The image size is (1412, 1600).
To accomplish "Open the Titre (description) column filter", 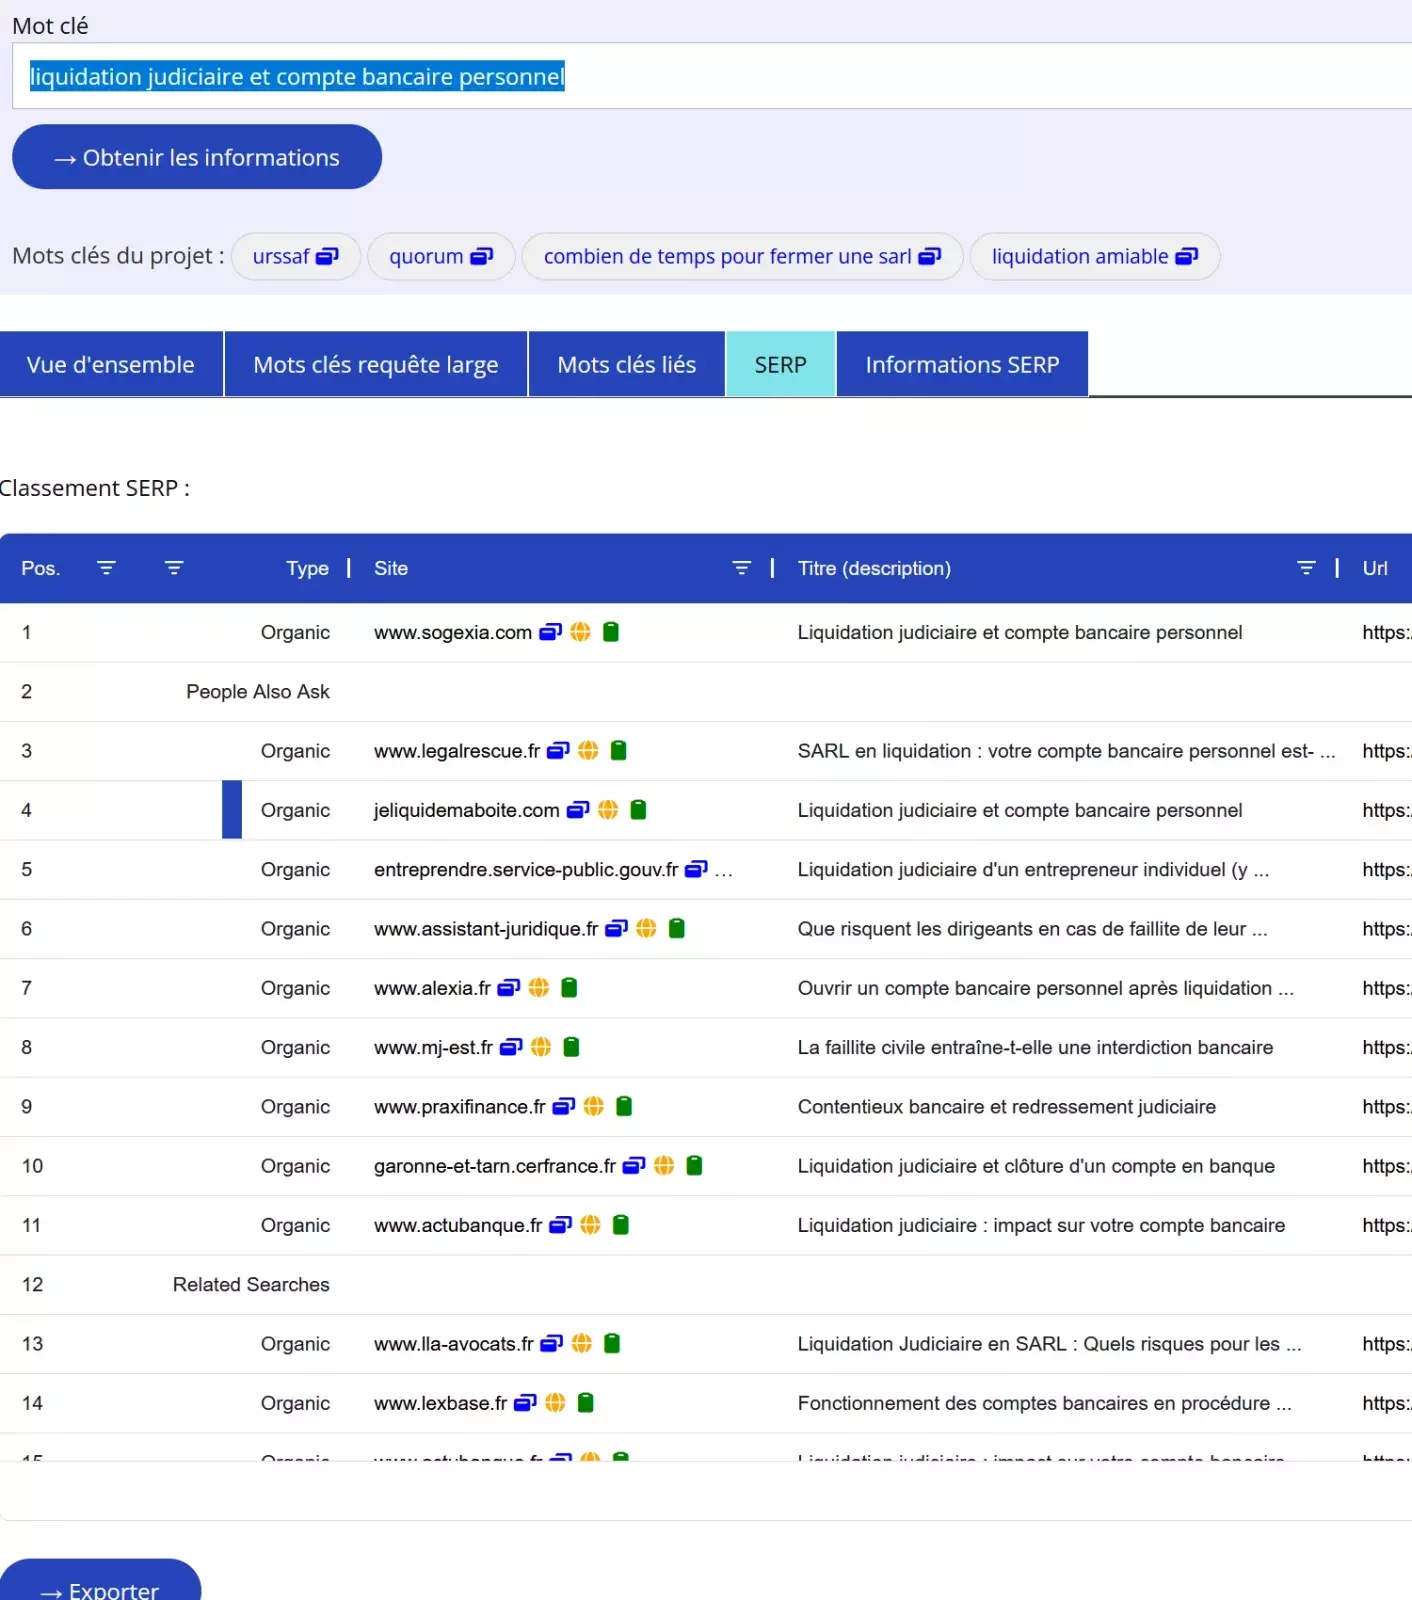I will [x=1306, y=568].
